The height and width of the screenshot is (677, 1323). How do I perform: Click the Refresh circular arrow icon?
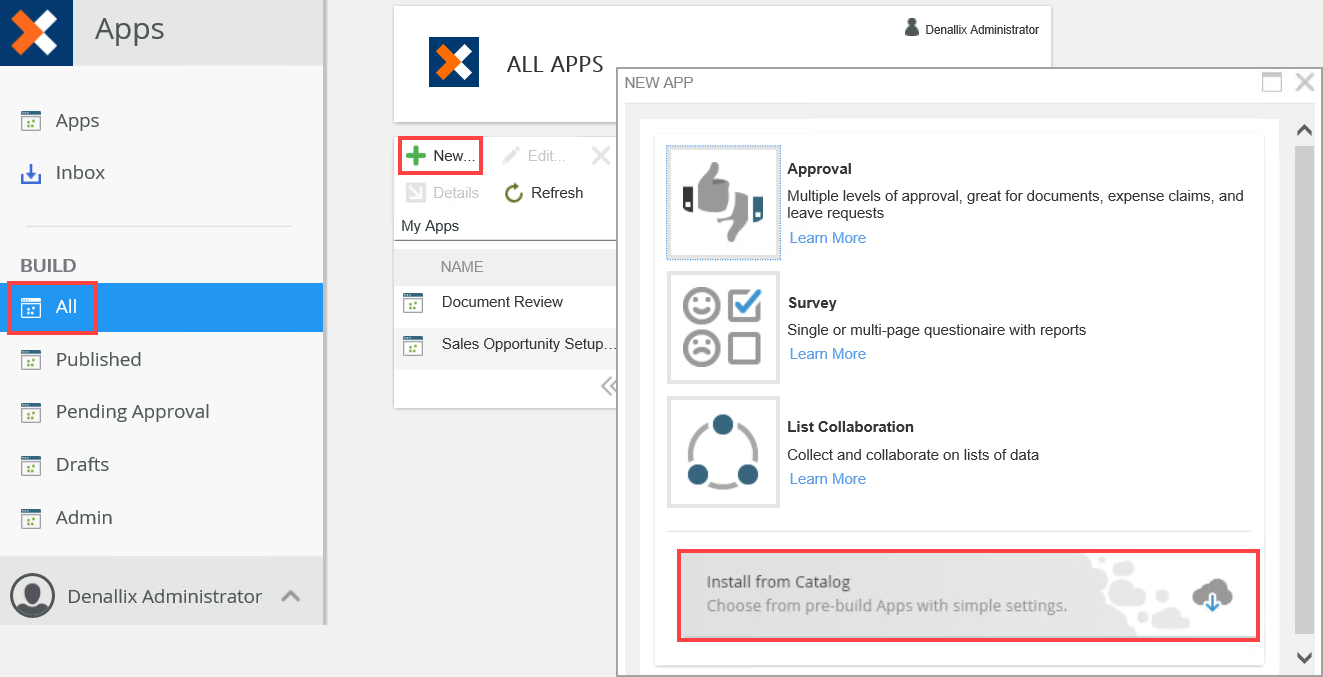(514, 193)
